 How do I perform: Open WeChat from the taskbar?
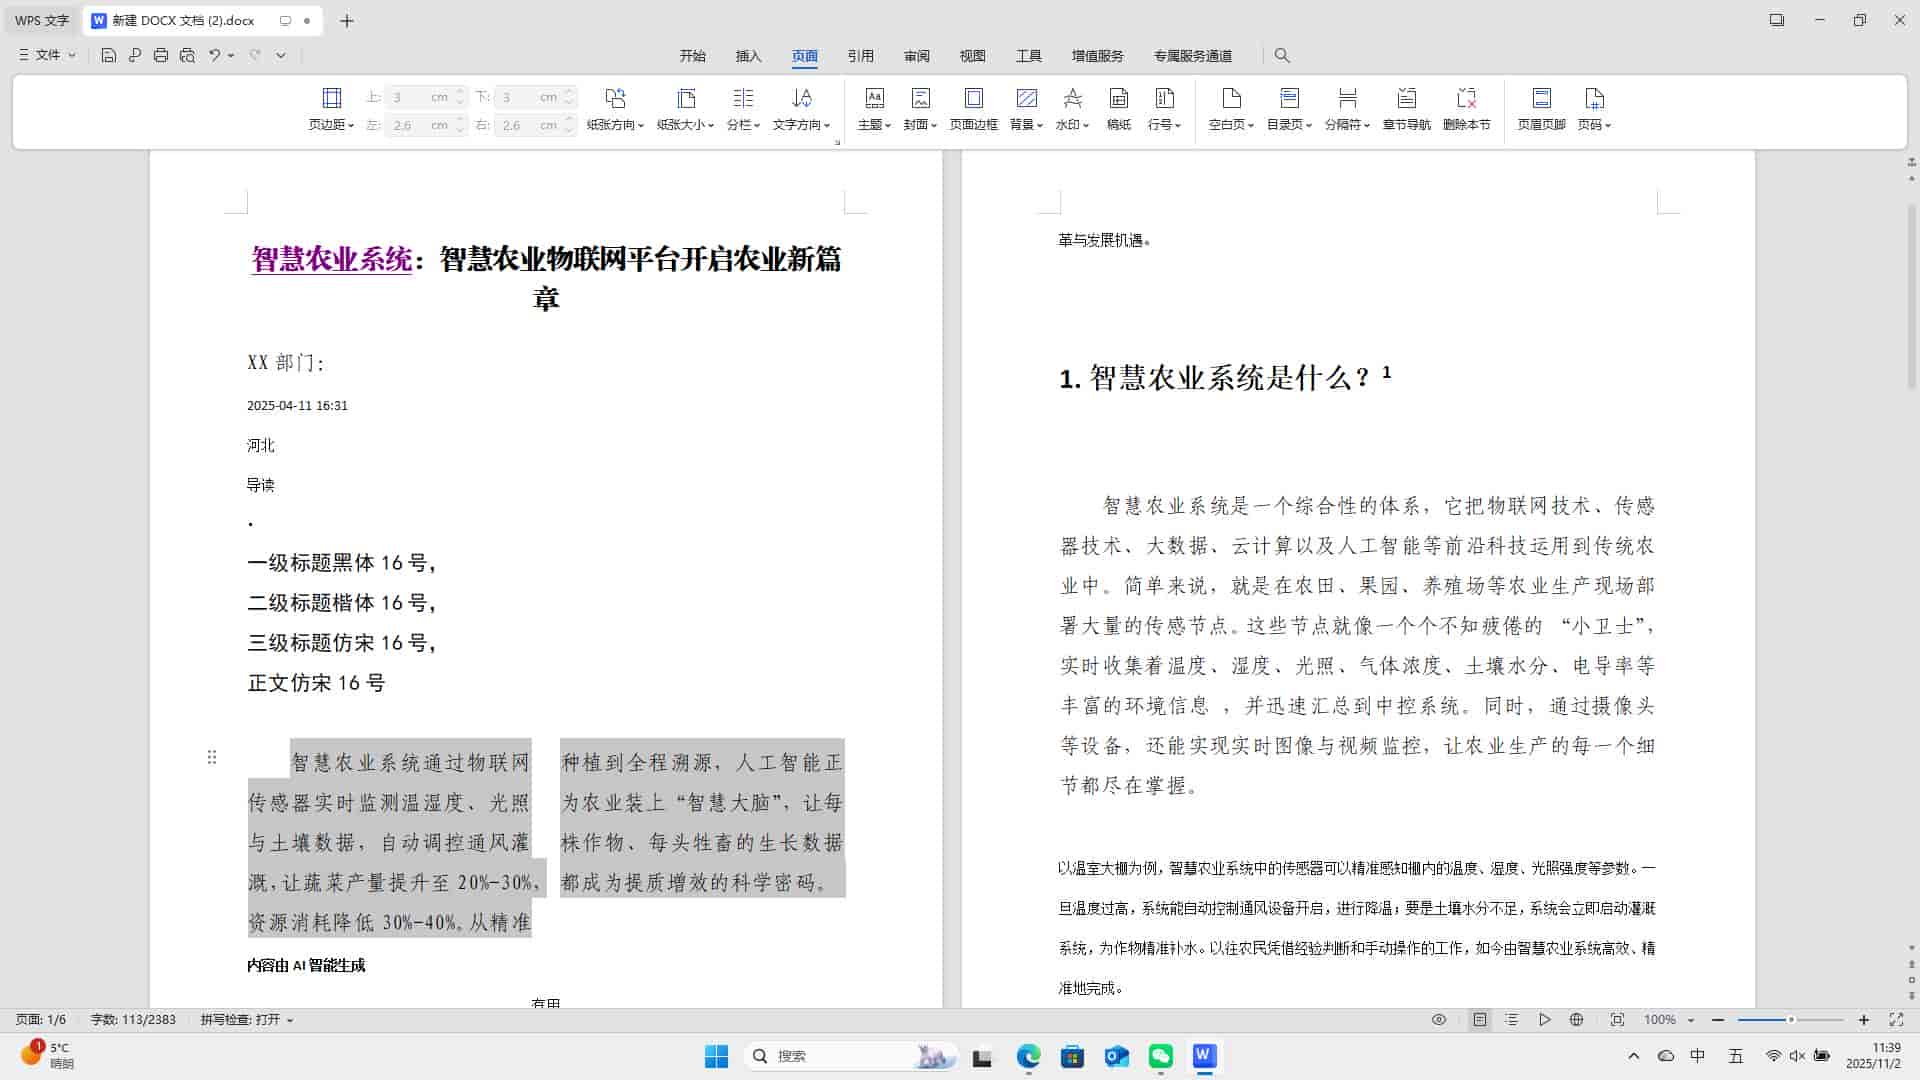(1160, 1056)
